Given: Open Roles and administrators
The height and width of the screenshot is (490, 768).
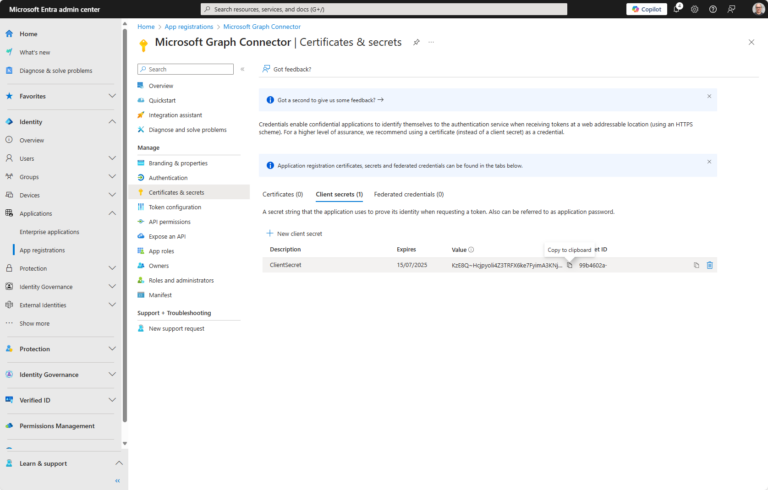Looking at the screenshot, I should [181, 281].
